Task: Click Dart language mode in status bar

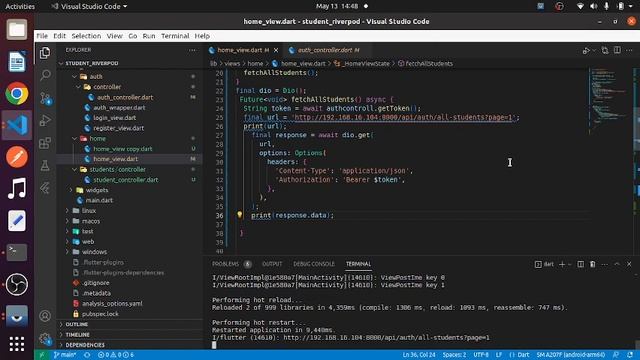Action: point(519,355)
